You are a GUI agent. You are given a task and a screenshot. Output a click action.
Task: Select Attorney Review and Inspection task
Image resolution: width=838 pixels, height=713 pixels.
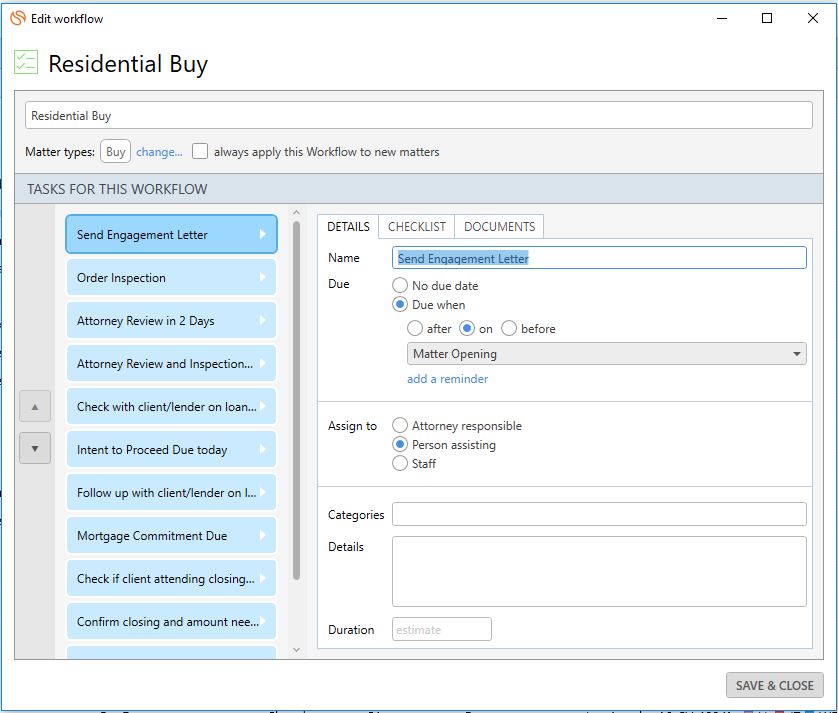(172, 363)
